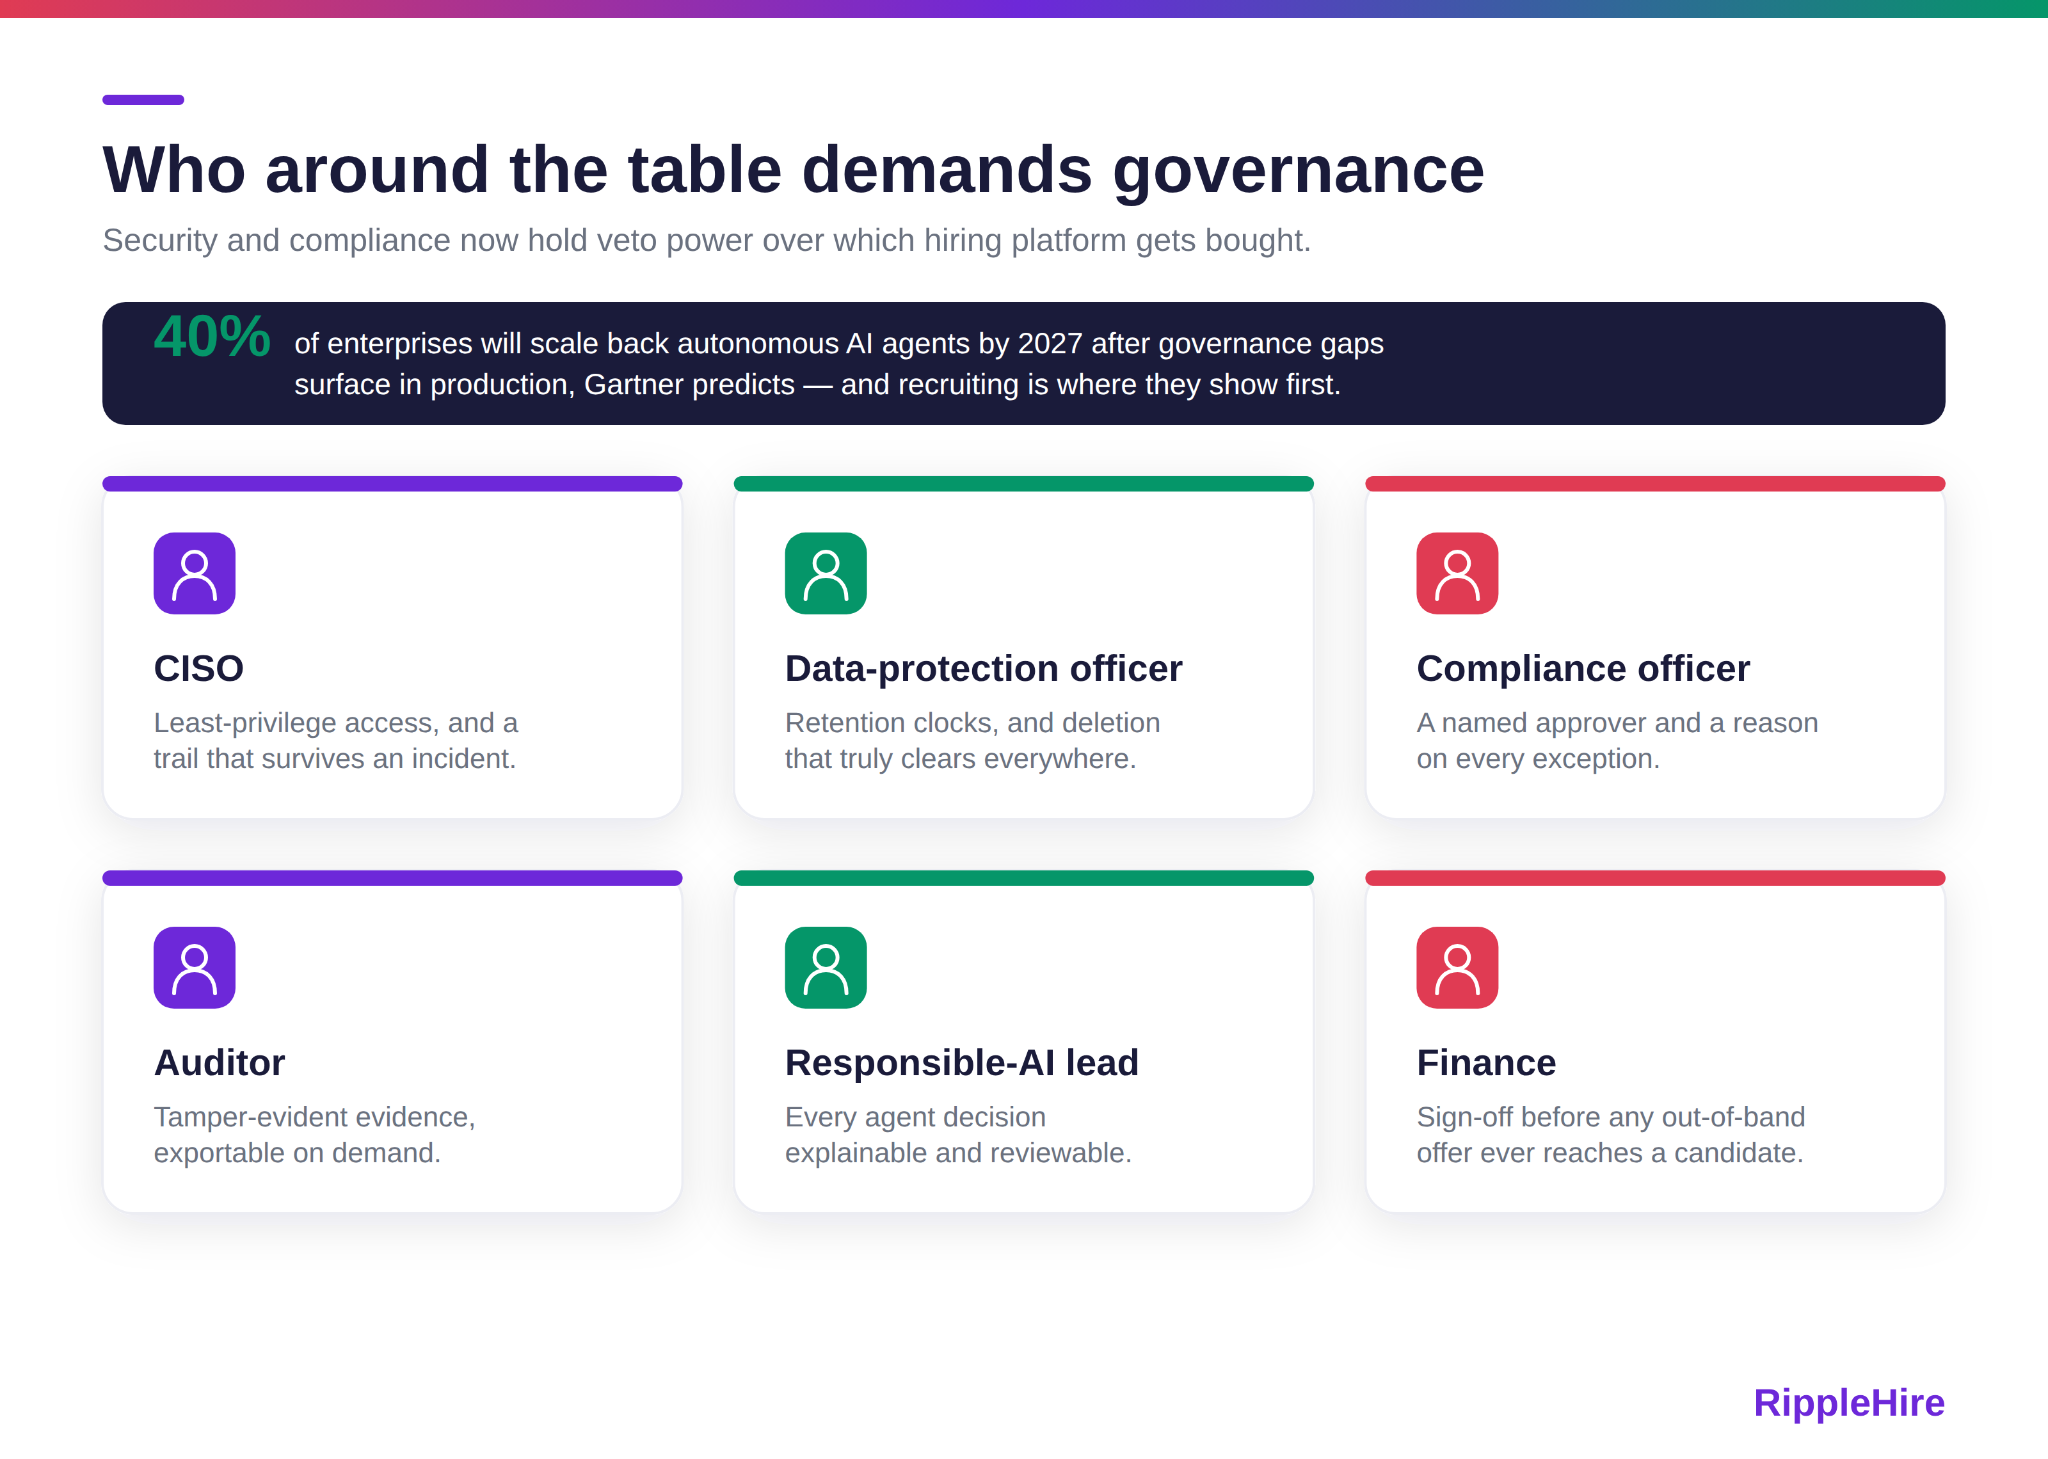Select the Data-protection officer heading
The width and height of the screenshot is (2048, 1459).
983,668
